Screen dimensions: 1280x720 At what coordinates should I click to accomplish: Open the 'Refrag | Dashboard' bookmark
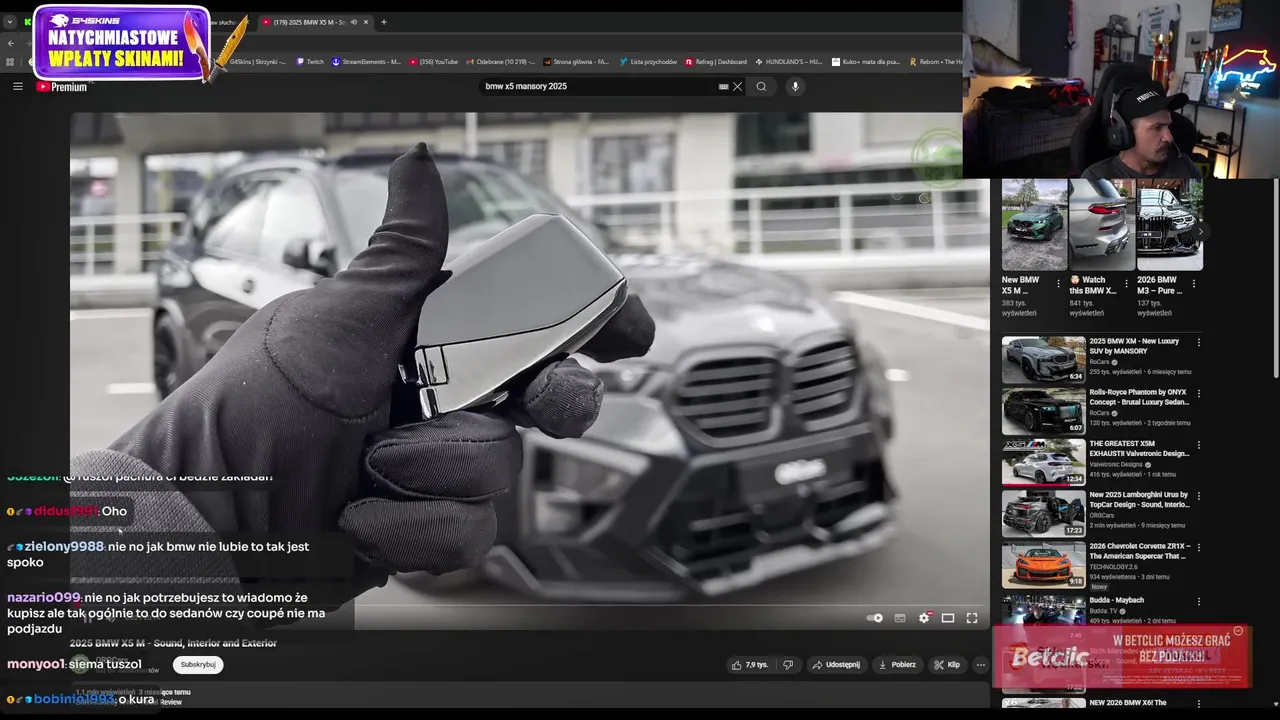[716, 62]
